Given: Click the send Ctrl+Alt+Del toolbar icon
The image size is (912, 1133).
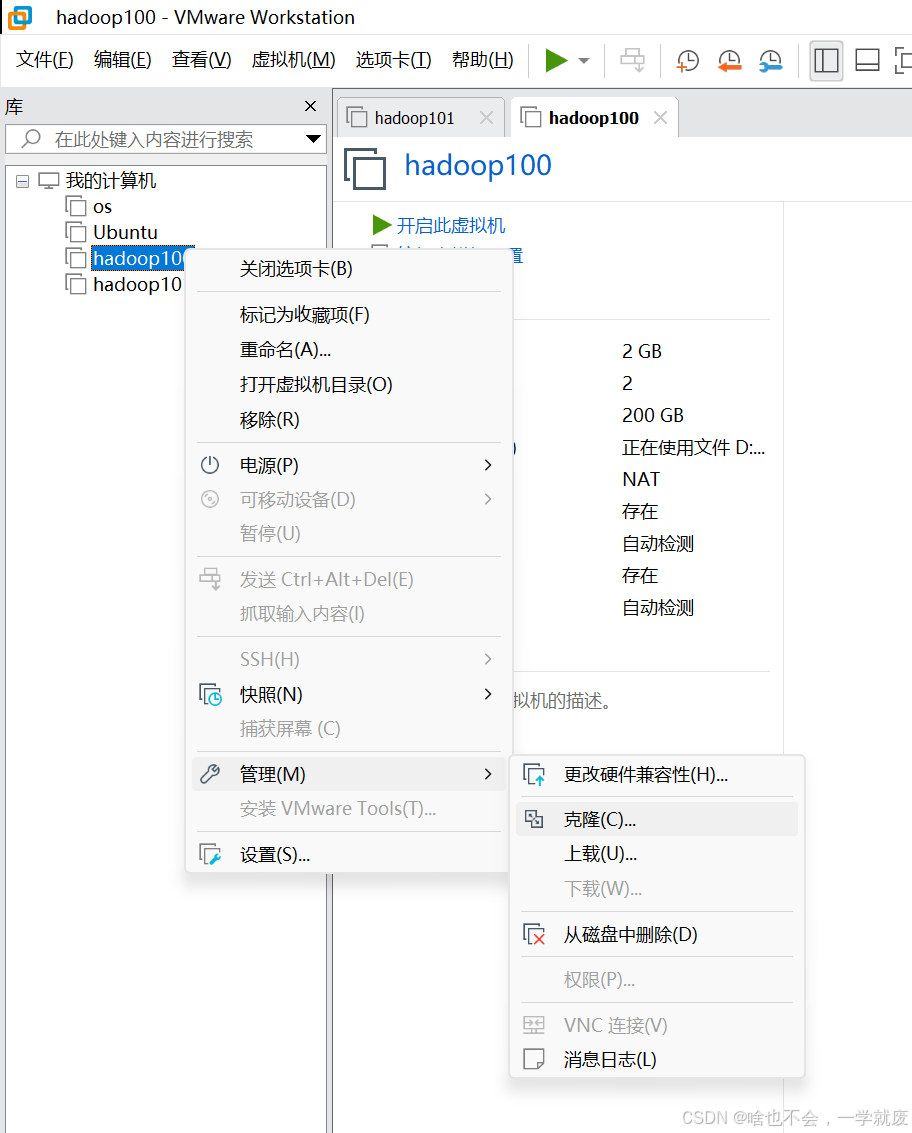Looking at the screenshot, I should [632, 60].
